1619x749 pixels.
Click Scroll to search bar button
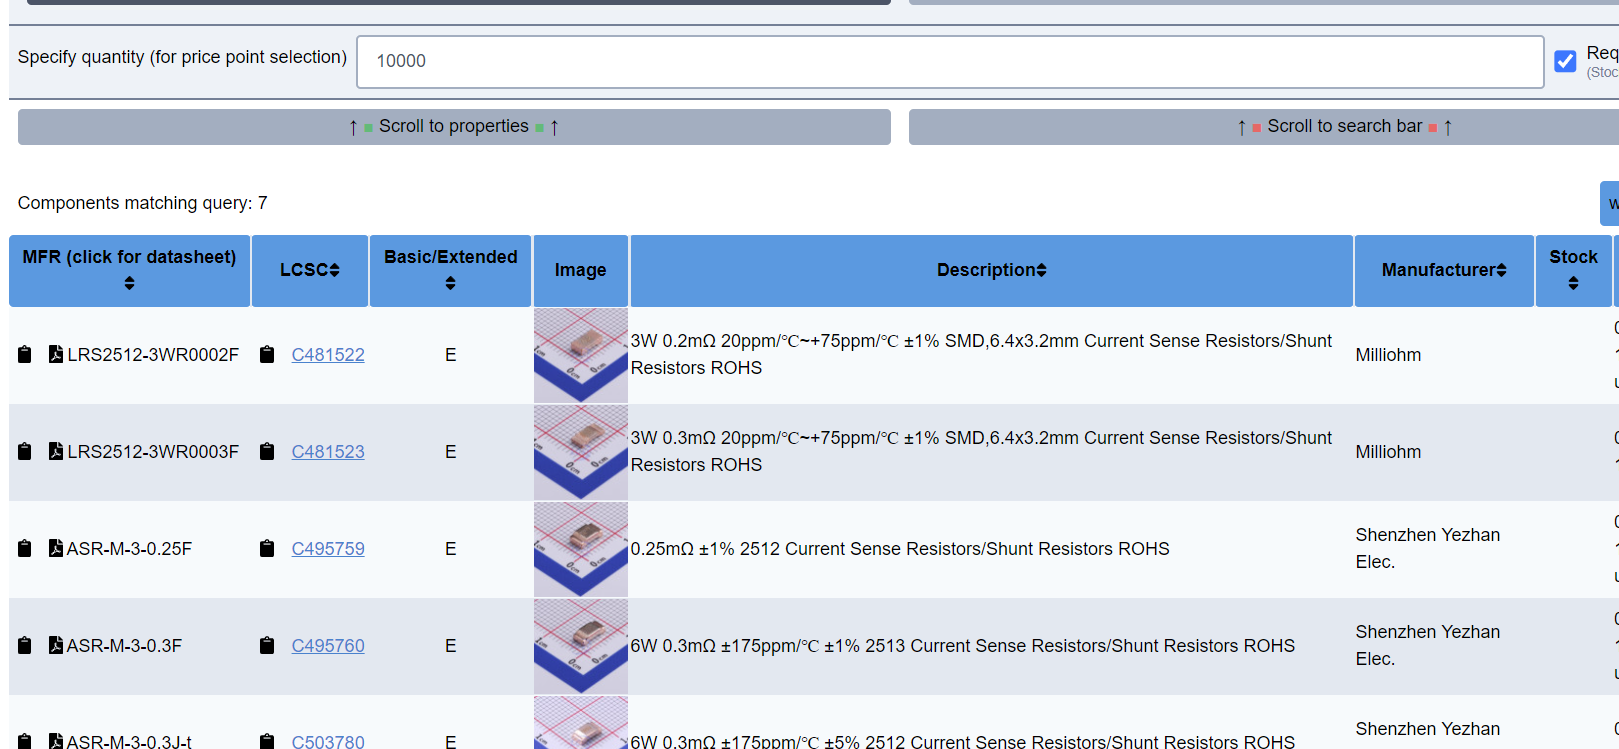tap(1264, 127)
